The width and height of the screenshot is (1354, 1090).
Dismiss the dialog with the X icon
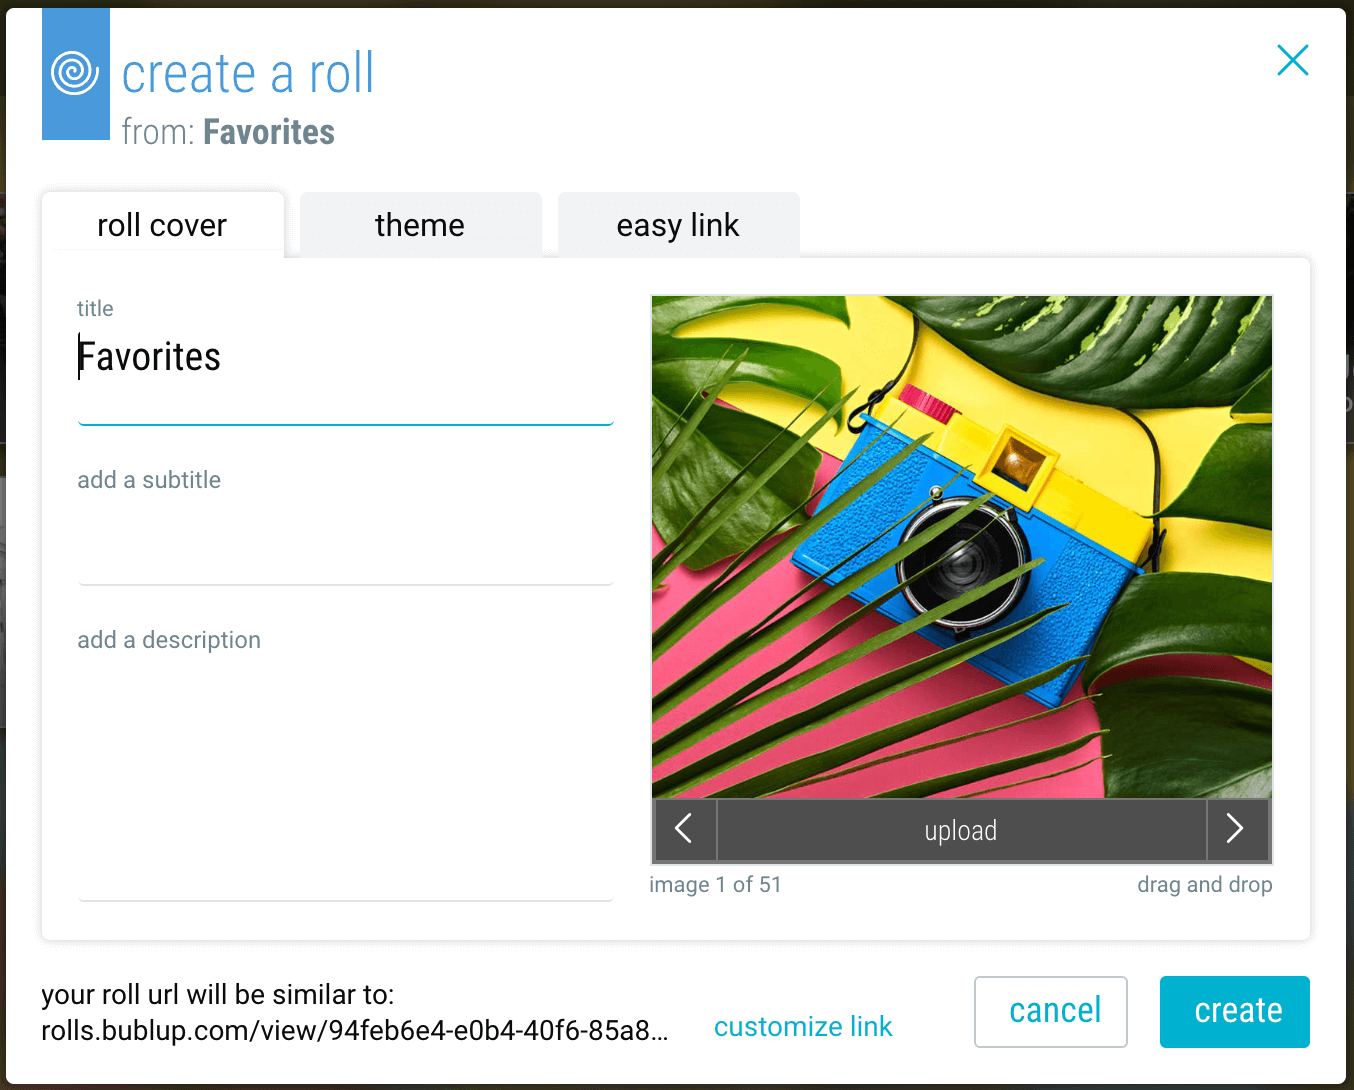tap(1292, 60)
